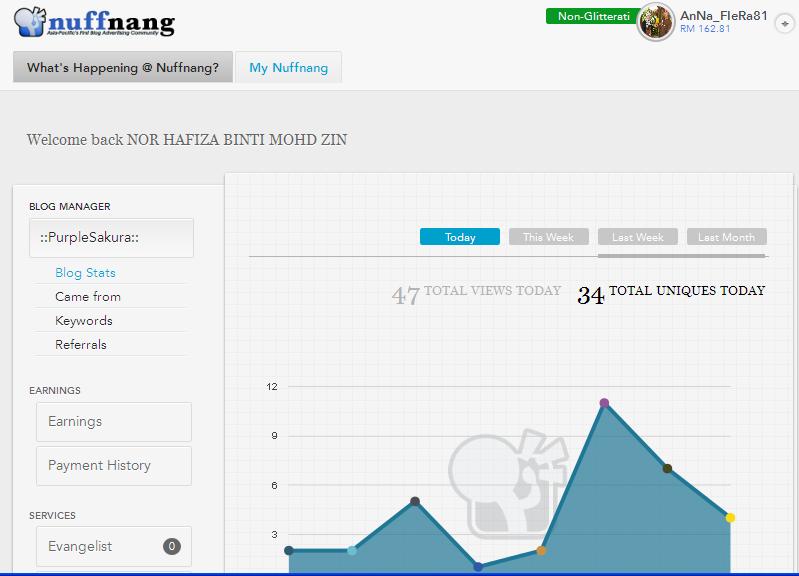Click the light blue data point on the chart

click(352, 551)
